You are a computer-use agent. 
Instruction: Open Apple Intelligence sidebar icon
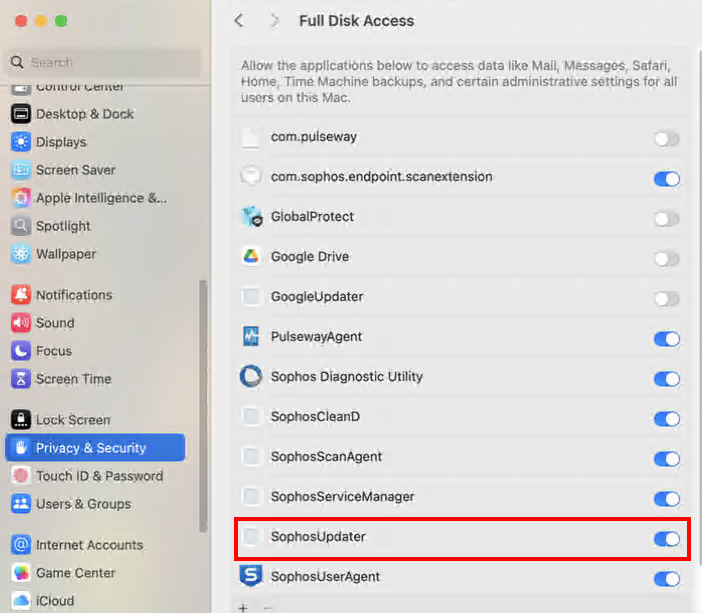tap(21, 198)
